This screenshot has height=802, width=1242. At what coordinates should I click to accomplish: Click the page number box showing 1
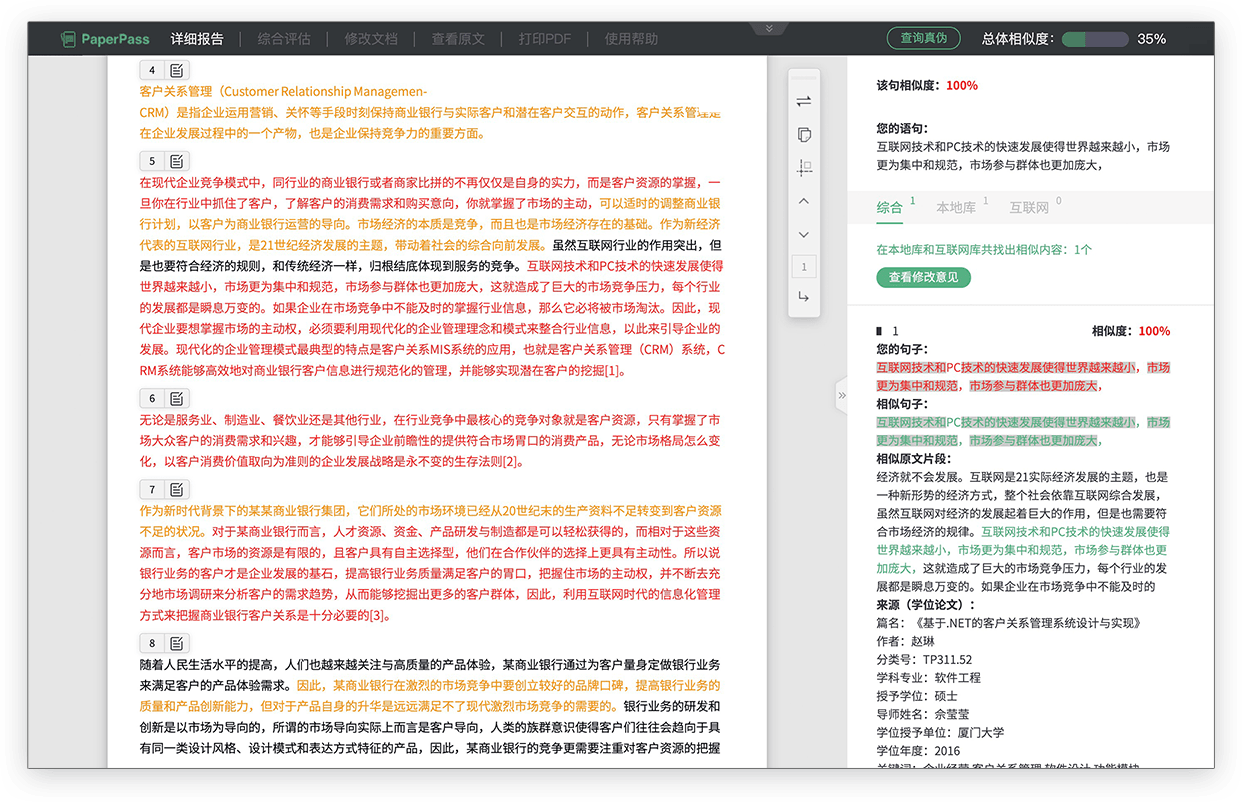(804, 267)
